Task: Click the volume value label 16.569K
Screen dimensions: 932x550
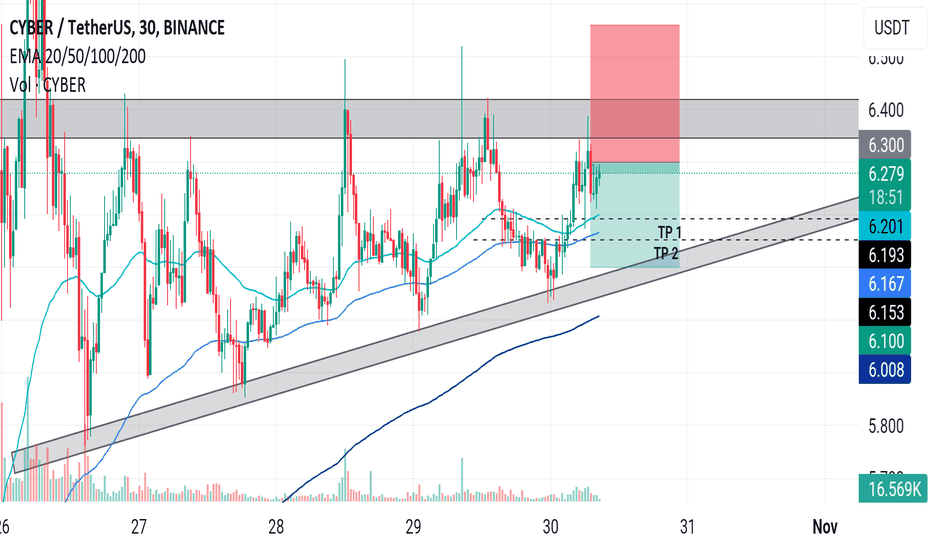Action: coord(893,489)
